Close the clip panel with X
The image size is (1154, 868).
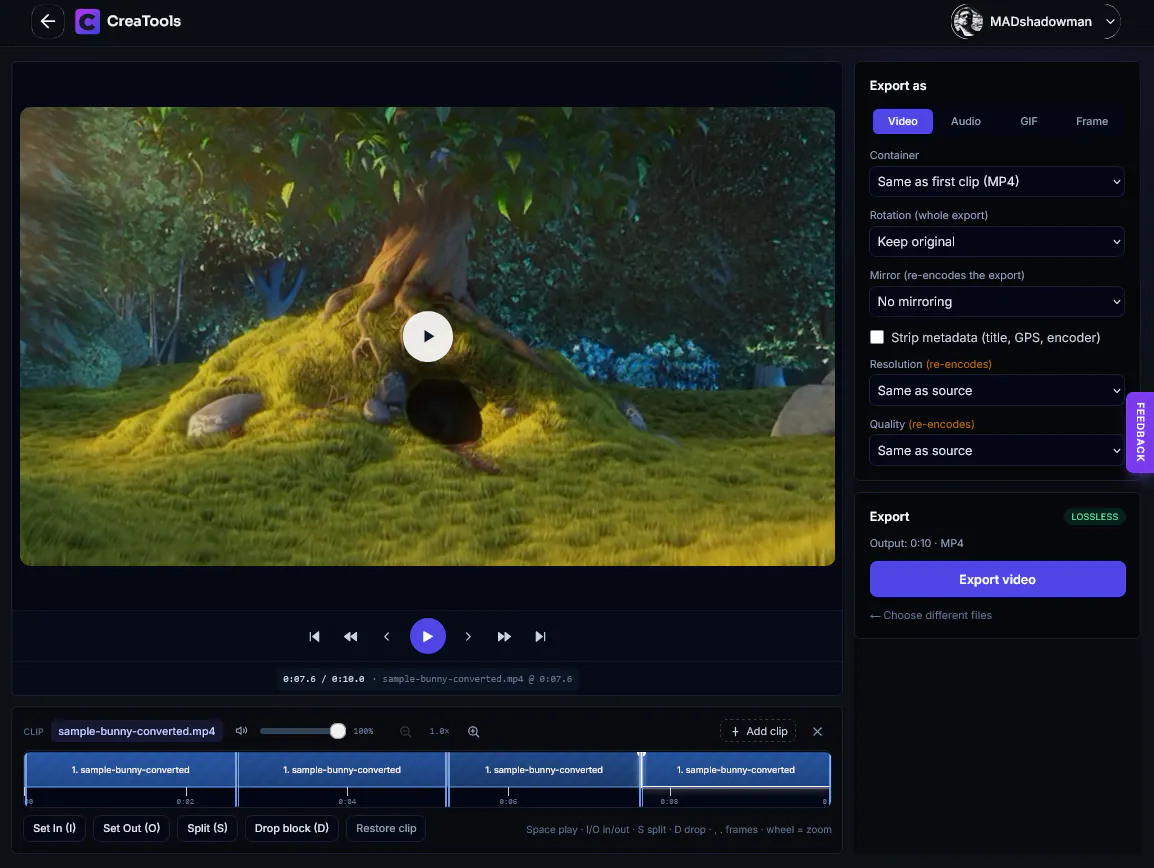point(817,731)
